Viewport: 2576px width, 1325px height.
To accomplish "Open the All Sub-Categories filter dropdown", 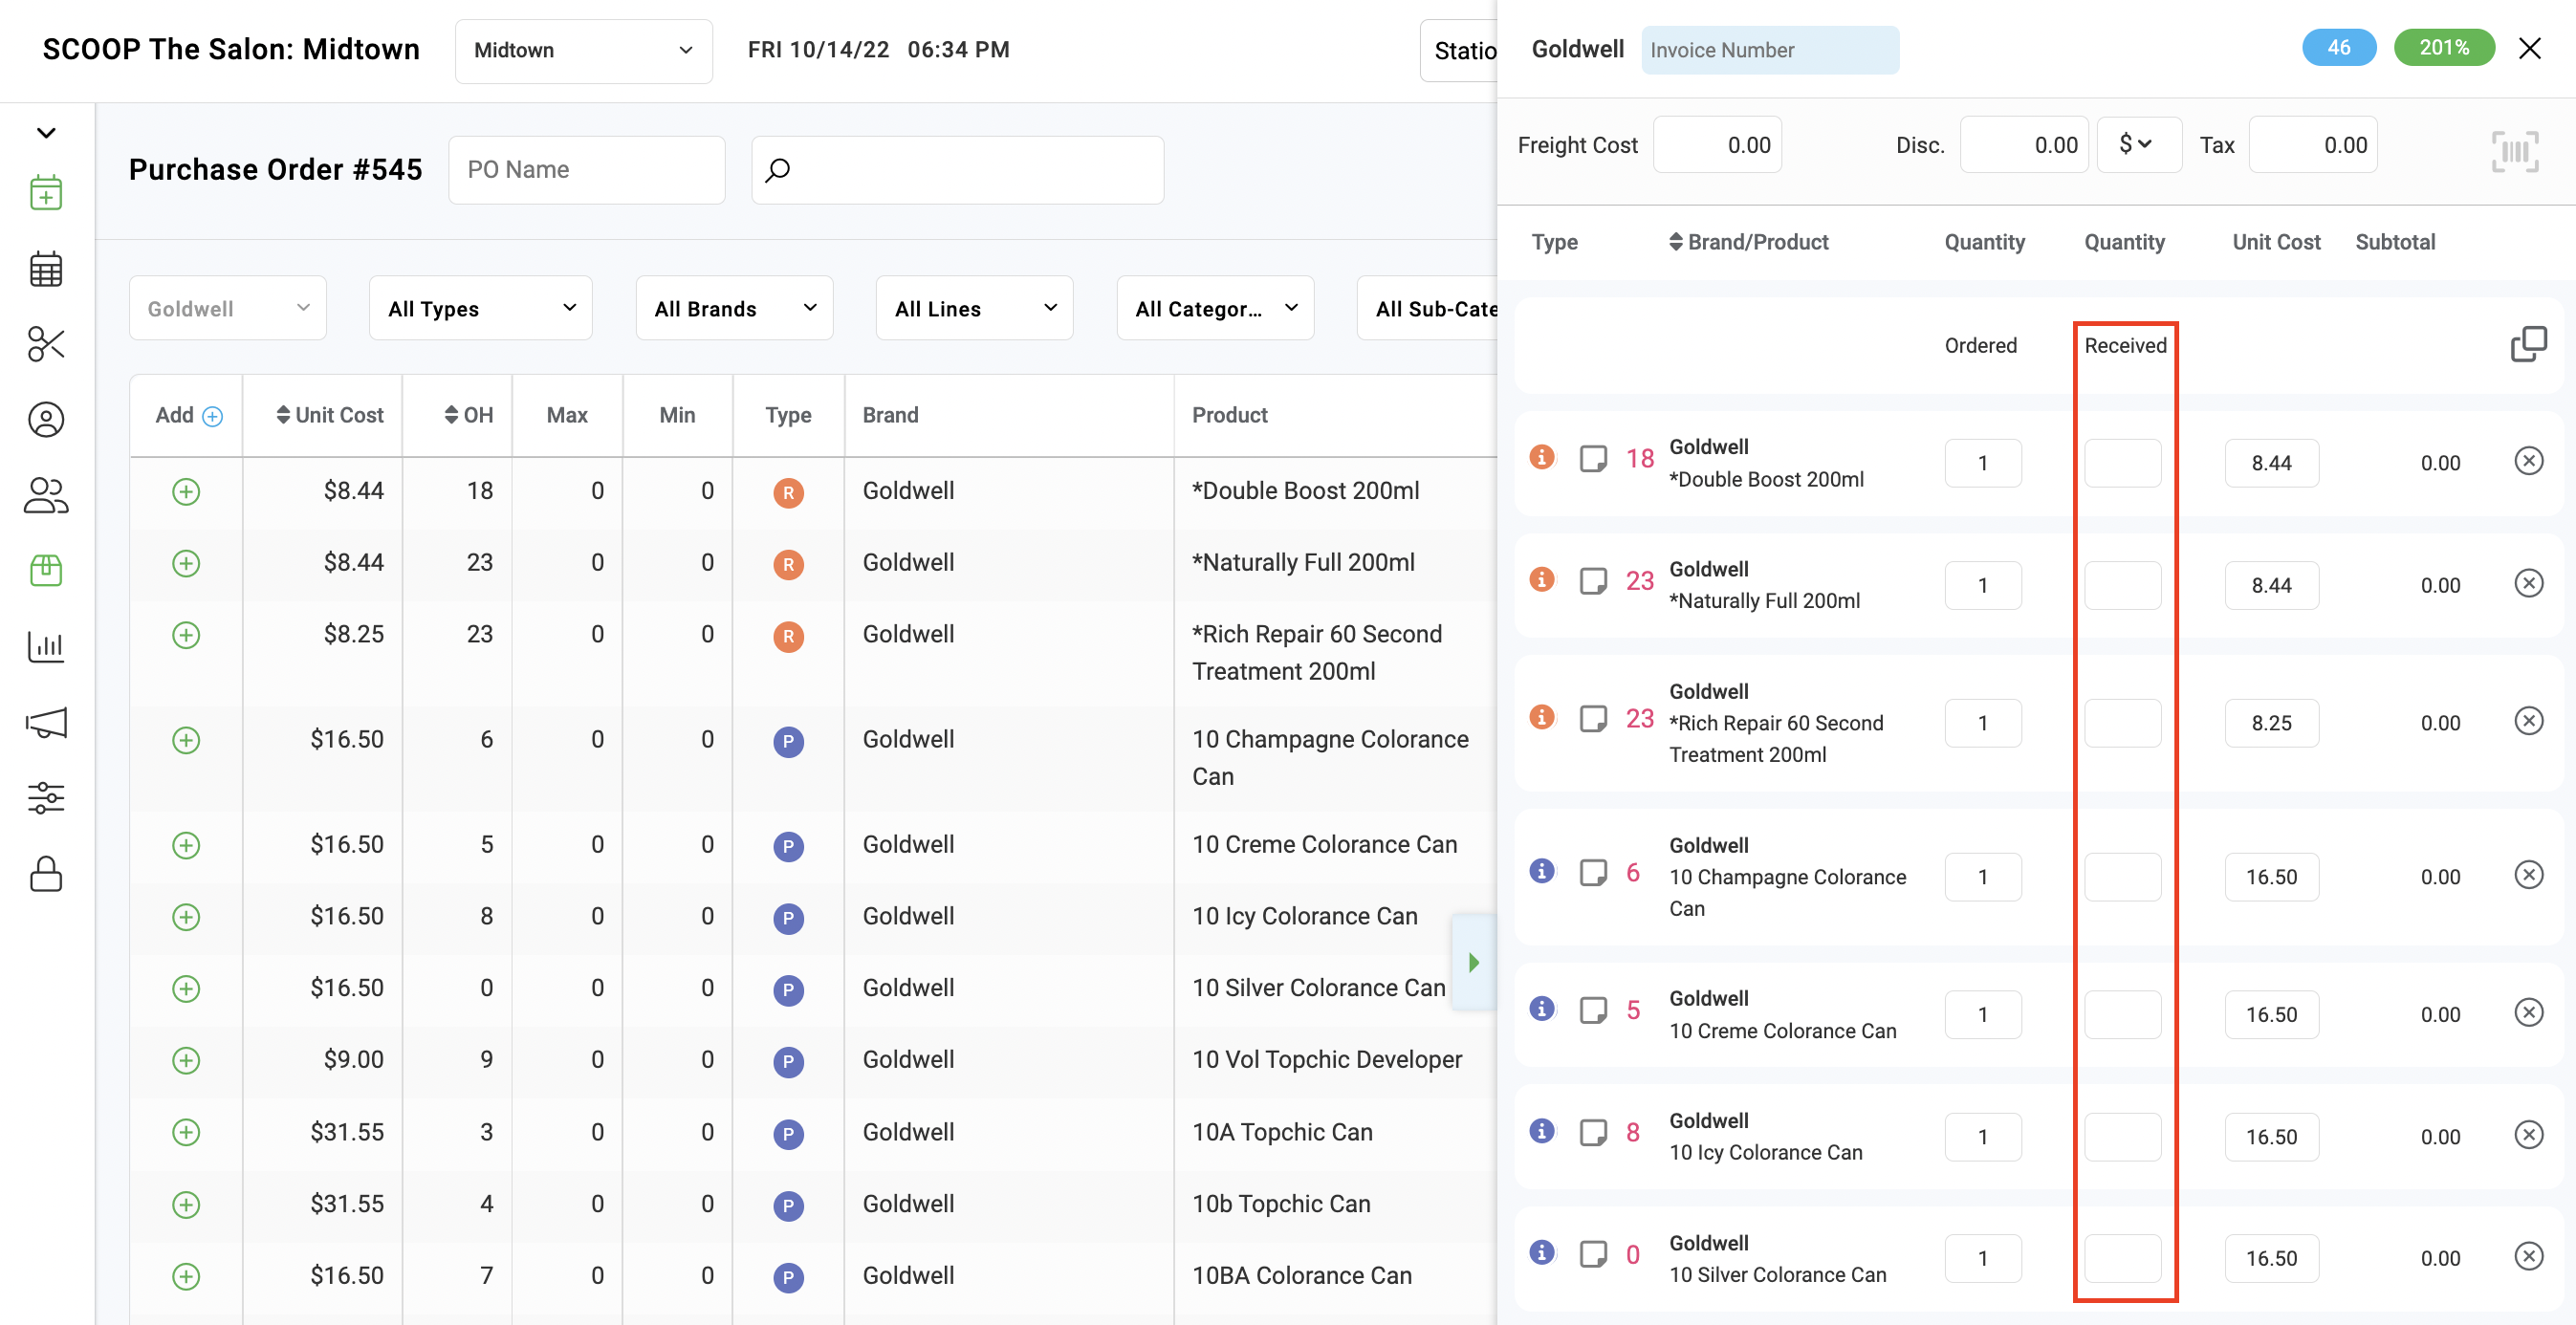I will coord(1427,309).
